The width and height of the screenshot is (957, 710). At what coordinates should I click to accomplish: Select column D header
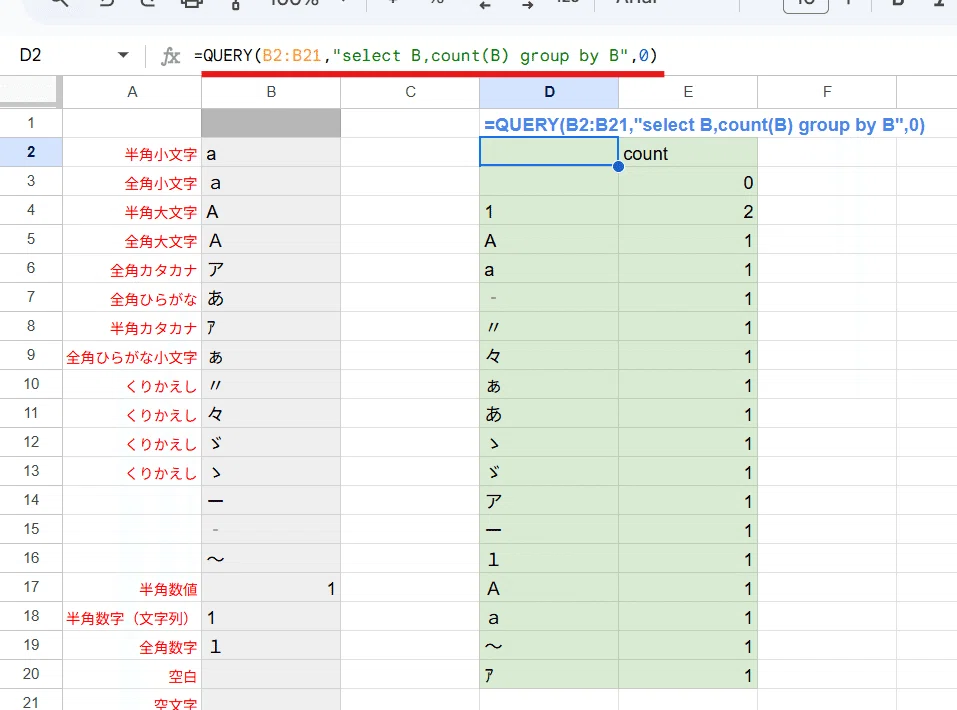pos(549,92)
